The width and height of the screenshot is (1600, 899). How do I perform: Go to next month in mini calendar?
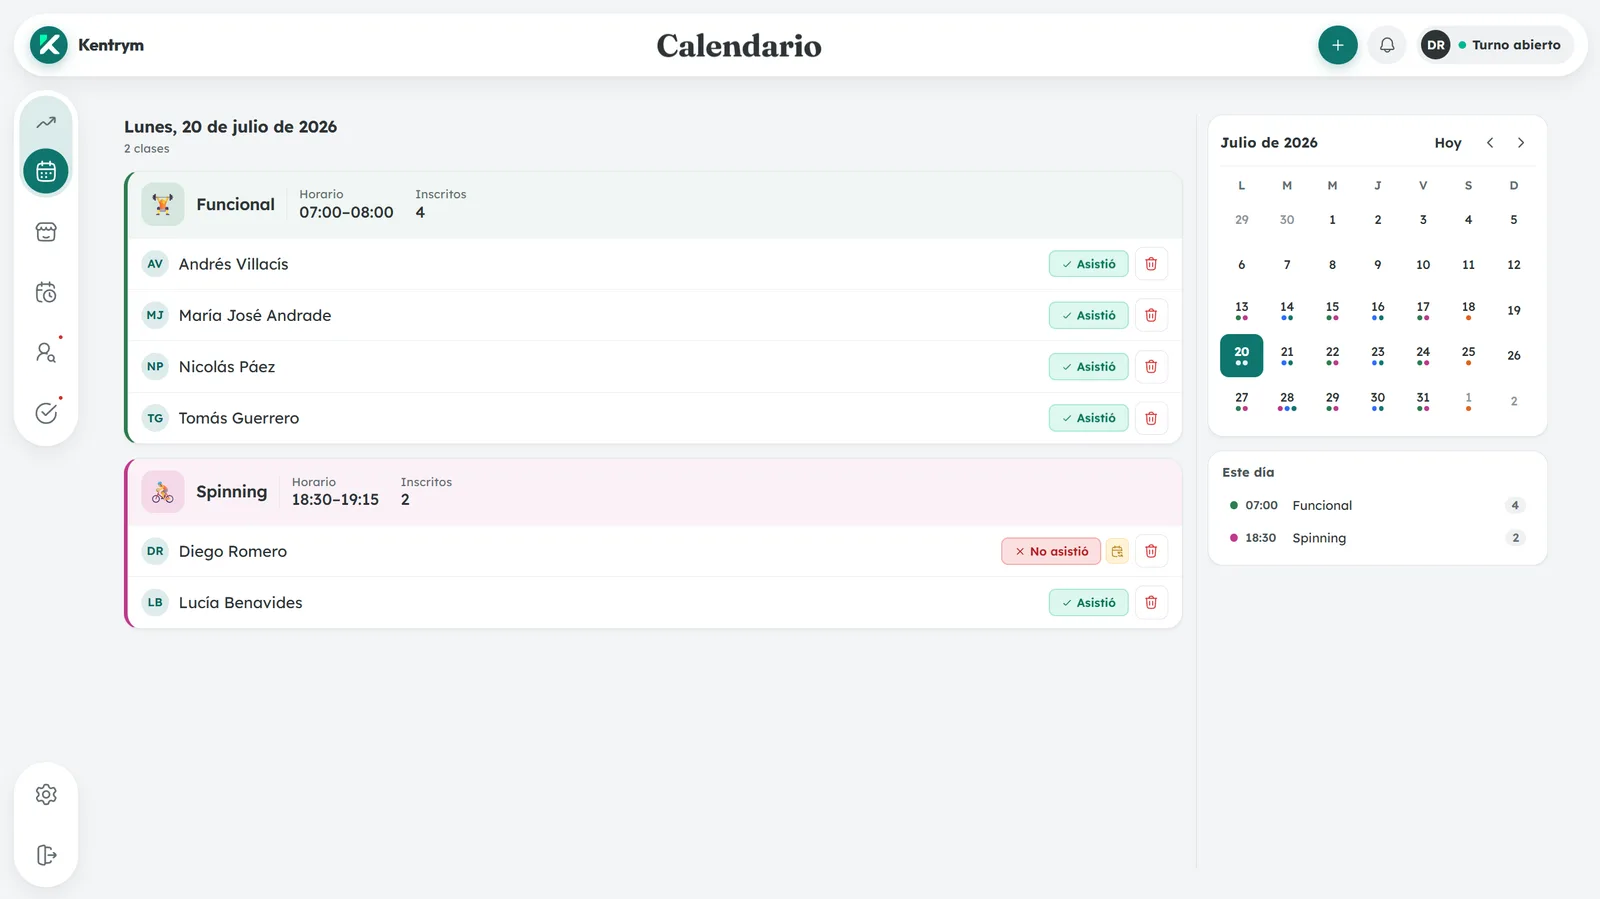click(1521, 143)
